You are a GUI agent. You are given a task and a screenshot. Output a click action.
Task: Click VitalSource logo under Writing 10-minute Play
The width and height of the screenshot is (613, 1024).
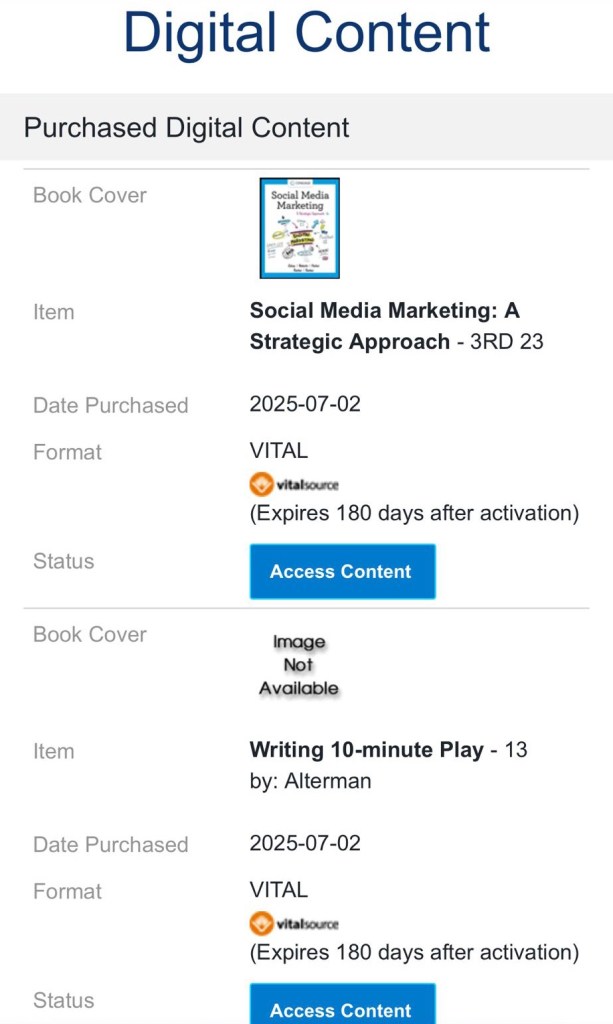click(x=294, y=924)
